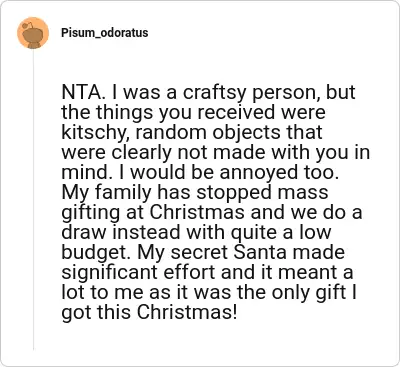Click the line starting with draw instead
Screen dimensions: 400x367
pyautogui.click(x=197, y=232)
